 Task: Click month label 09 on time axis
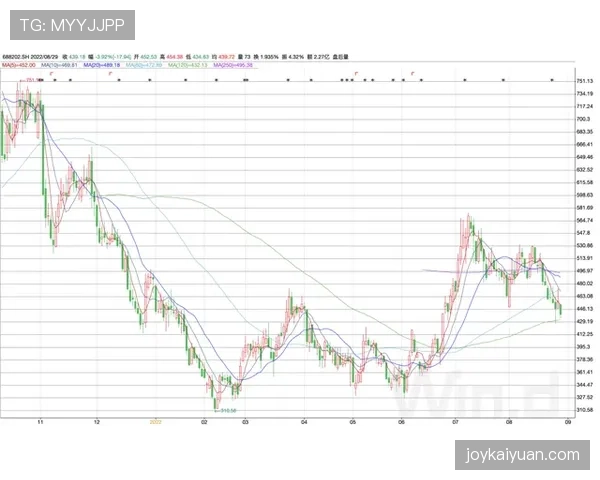(568, 422)
